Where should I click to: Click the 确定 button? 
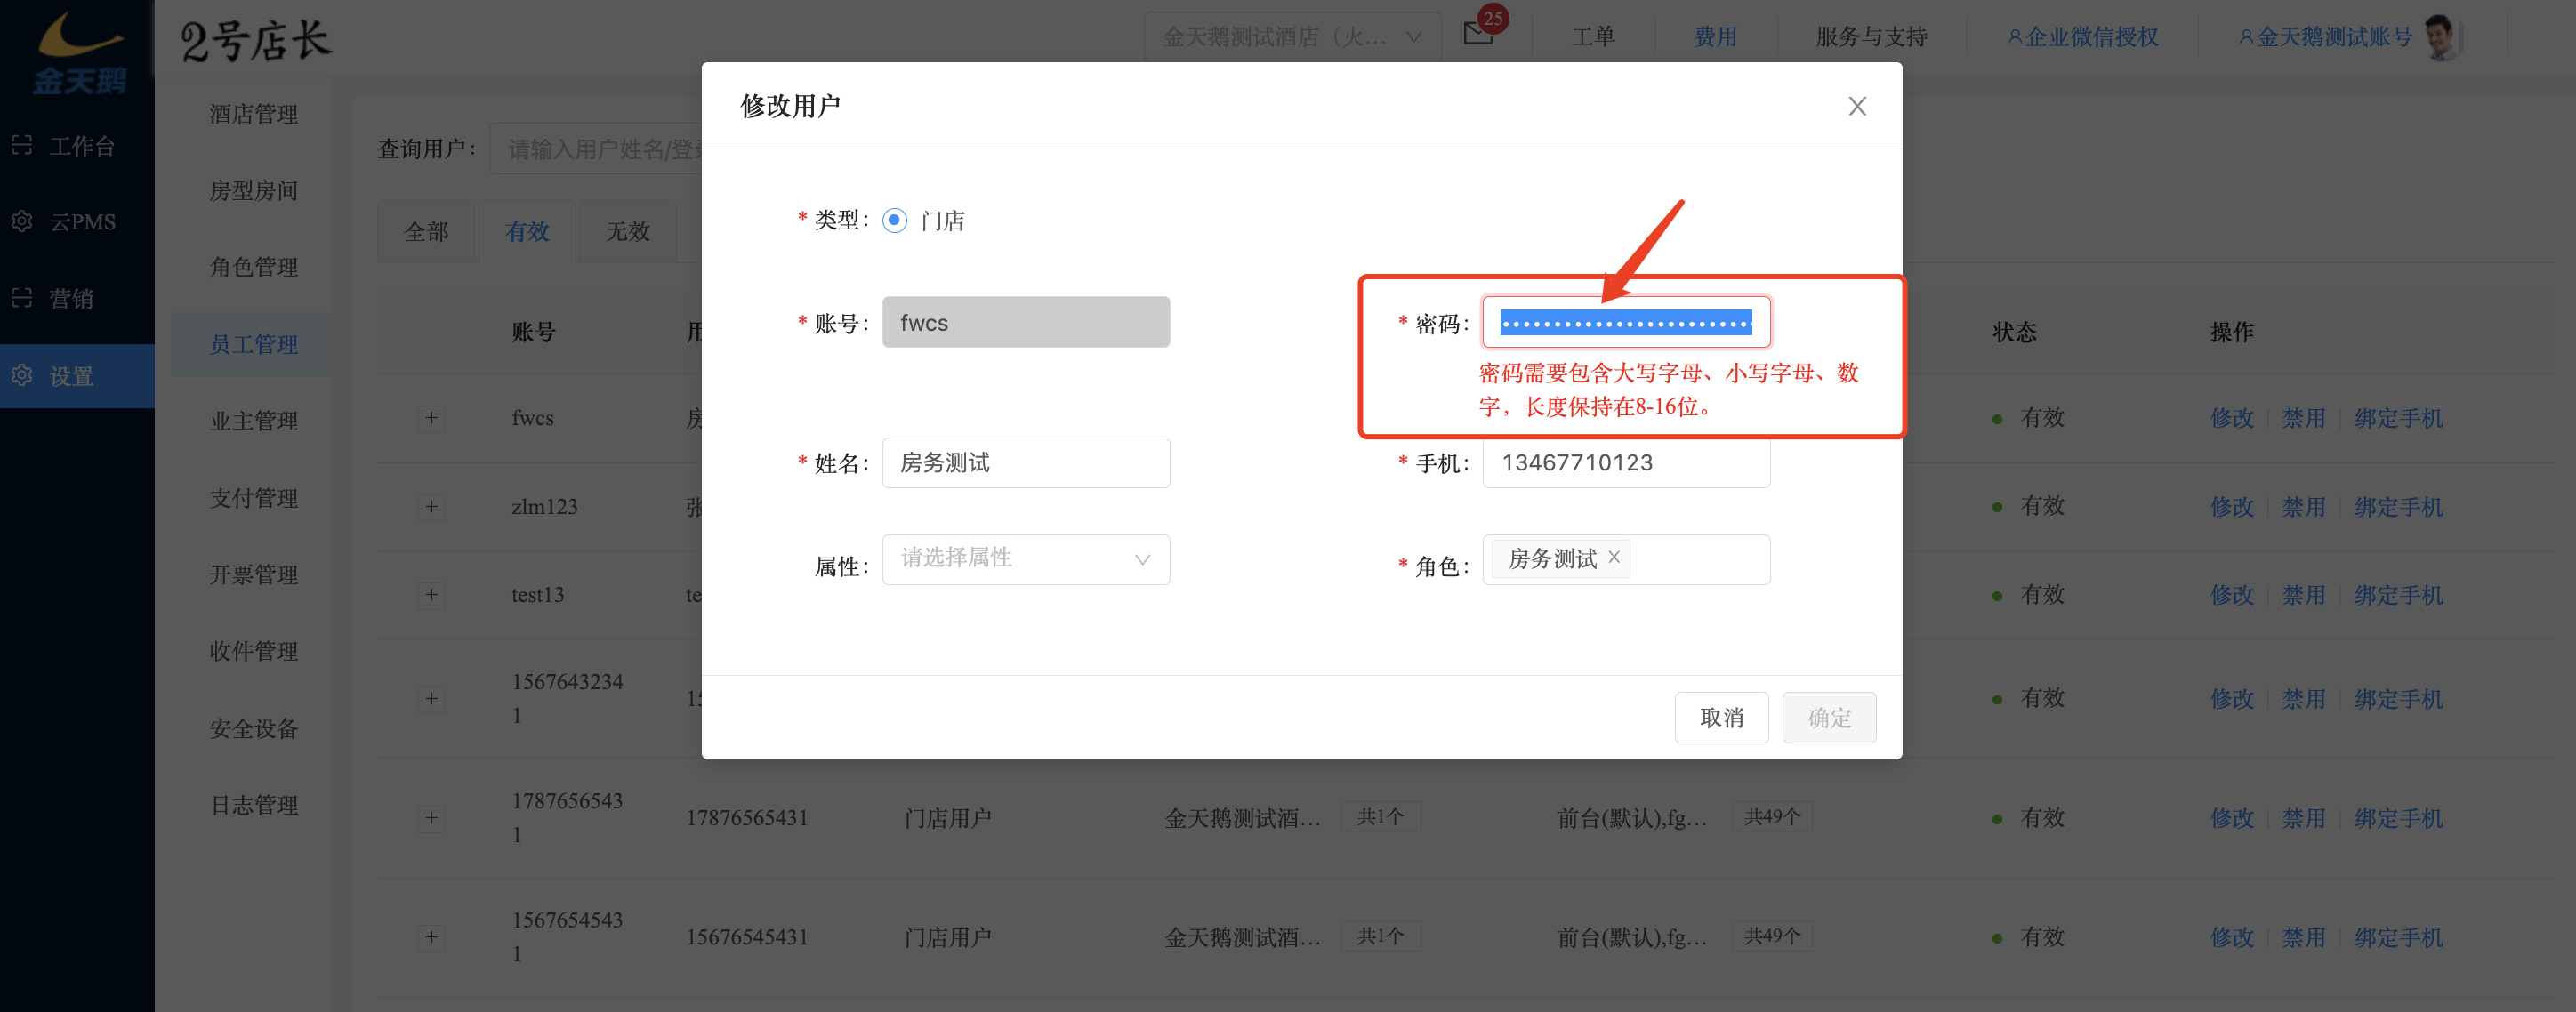tap(1829, 717)
